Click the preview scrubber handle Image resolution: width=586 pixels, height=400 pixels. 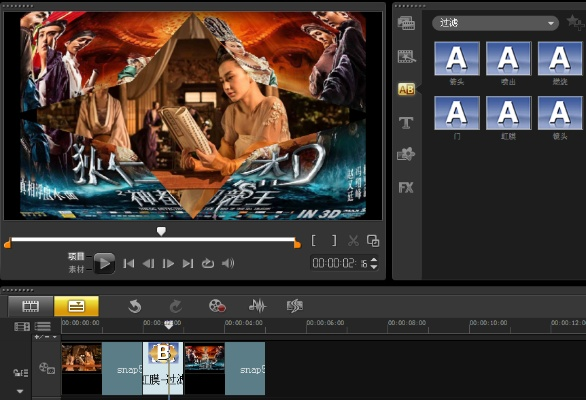coord(161,231)
